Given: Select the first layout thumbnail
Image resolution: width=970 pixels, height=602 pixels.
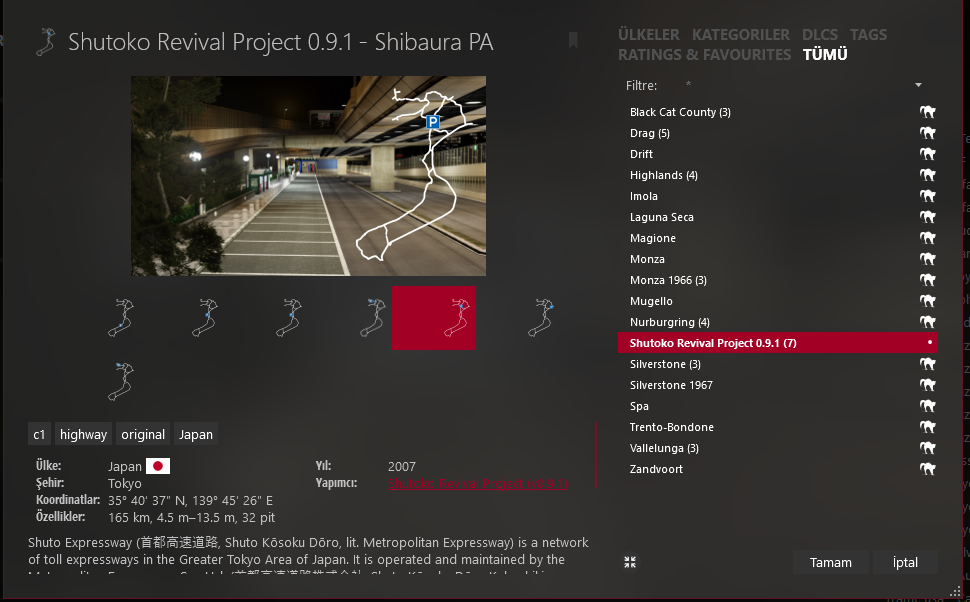Looking at the screenshot, I should [121, 317].
